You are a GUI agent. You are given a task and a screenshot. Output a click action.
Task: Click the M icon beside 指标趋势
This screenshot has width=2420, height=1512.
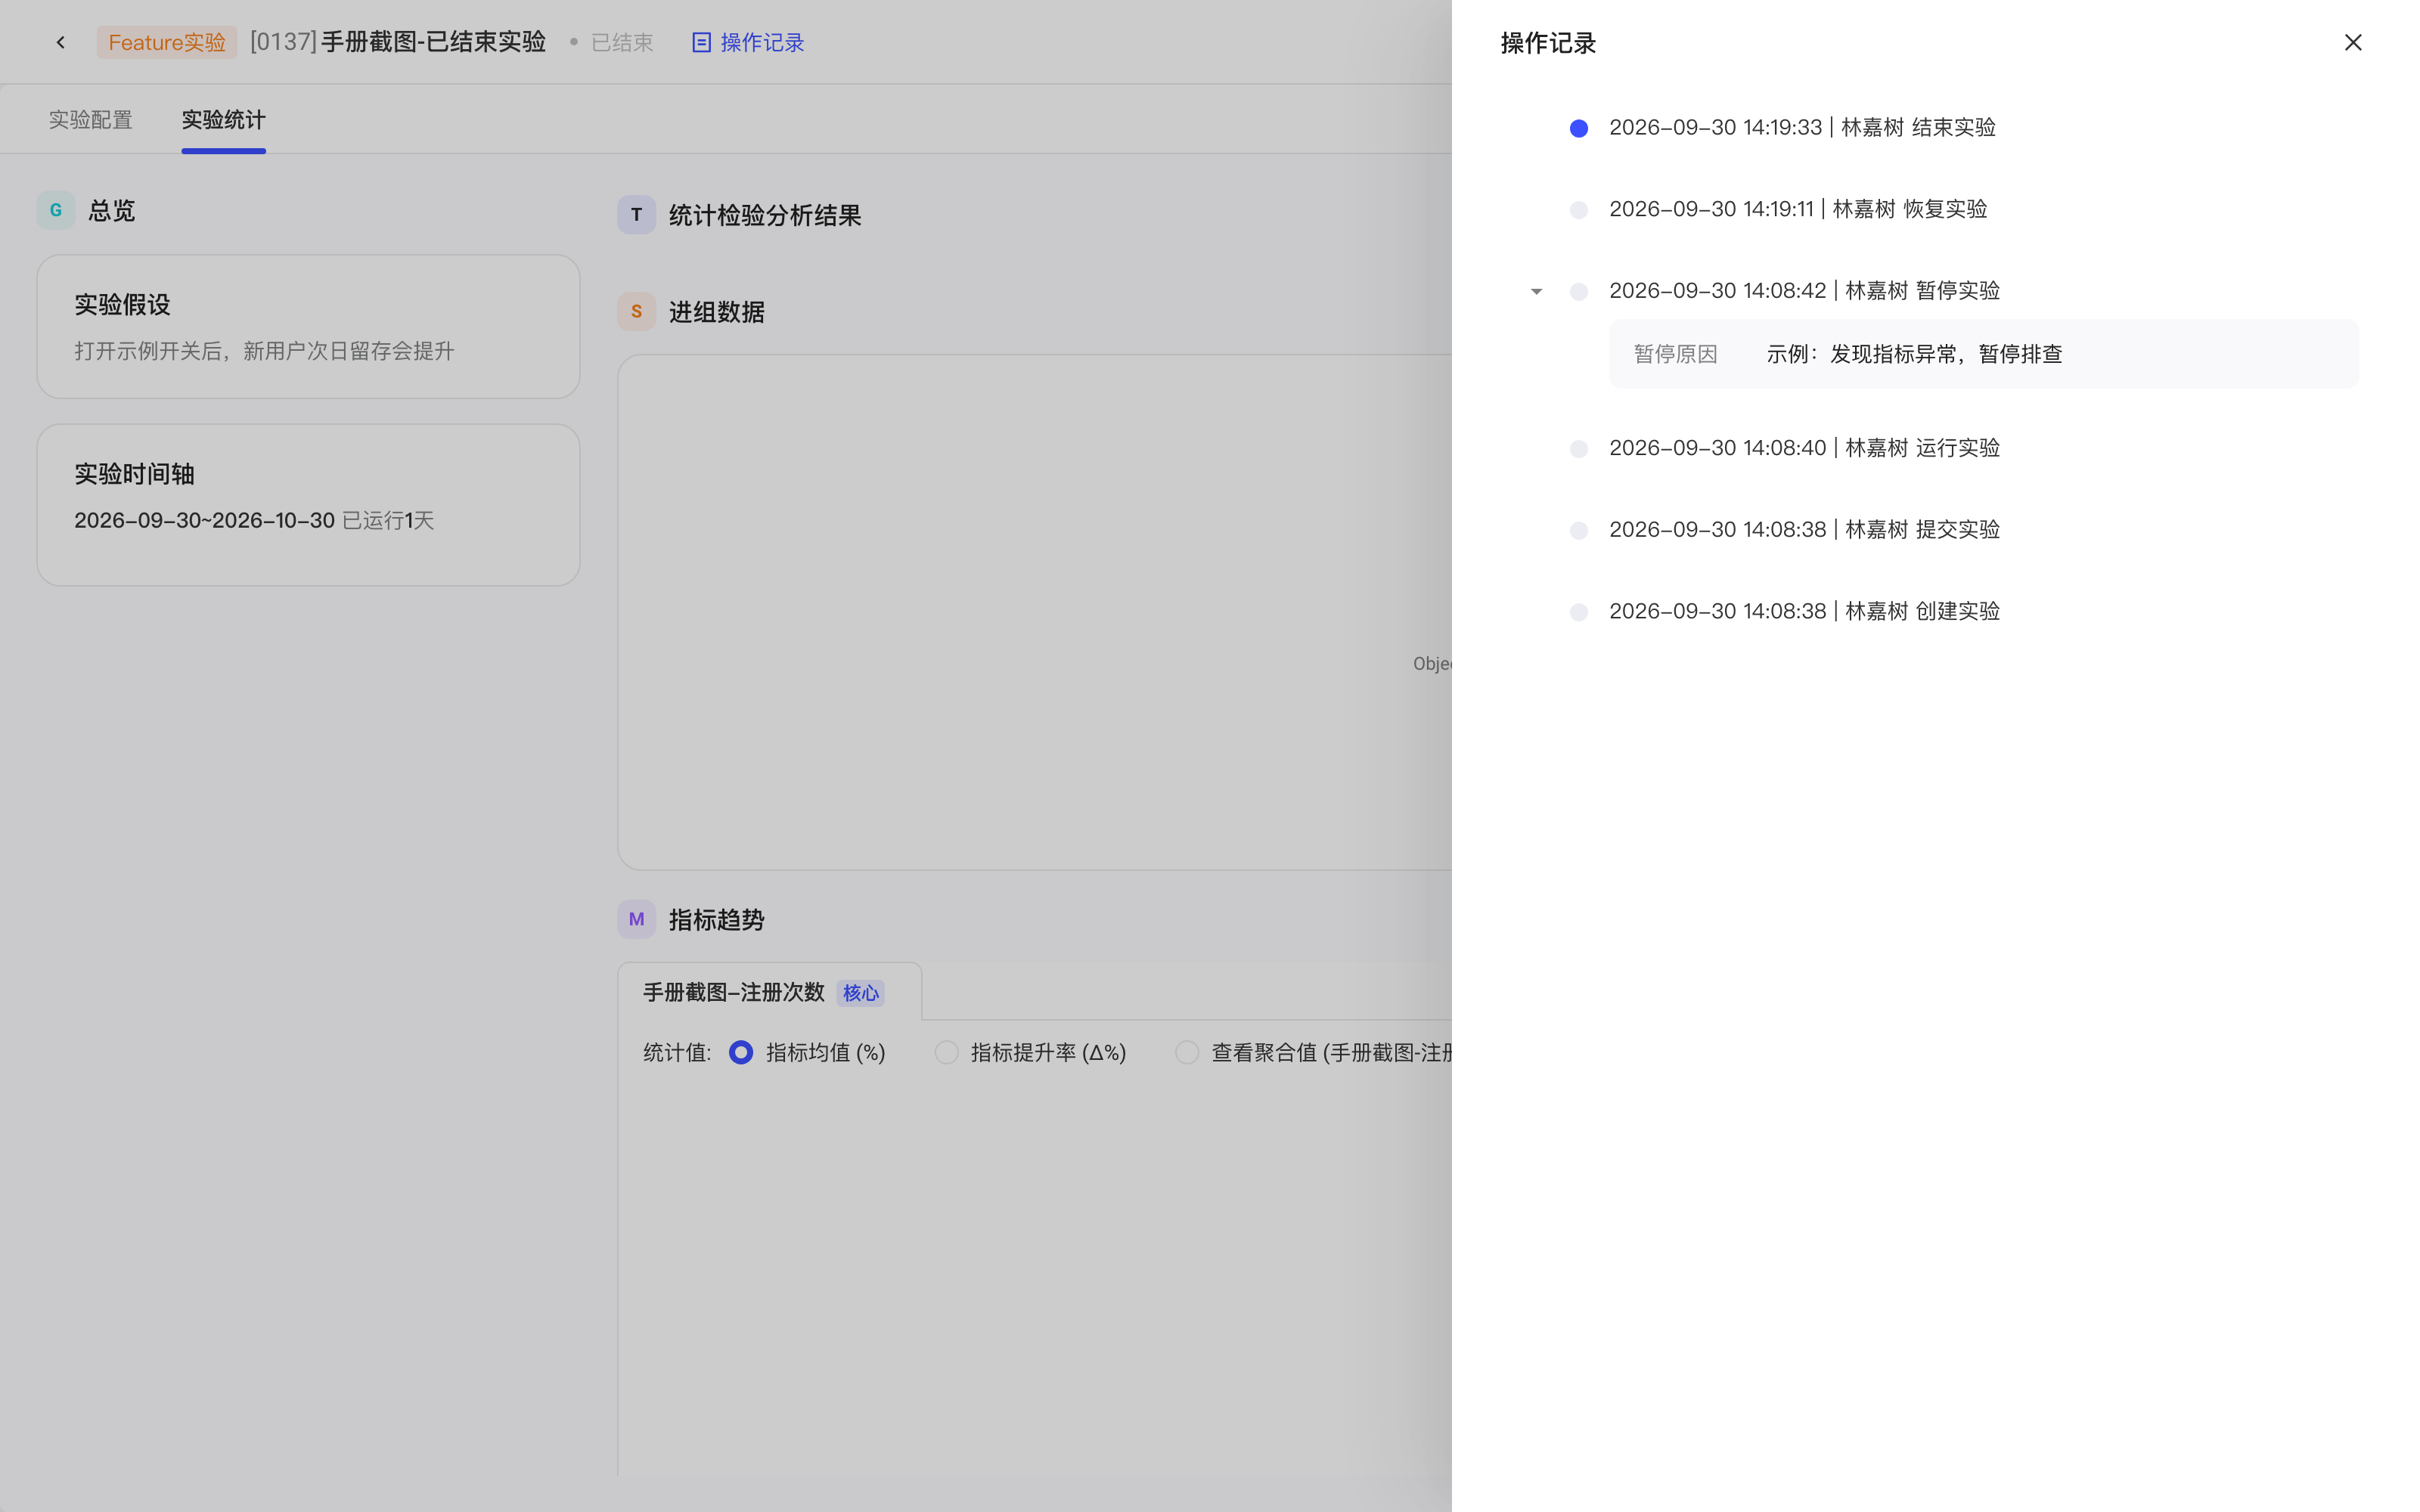[636, 919]
